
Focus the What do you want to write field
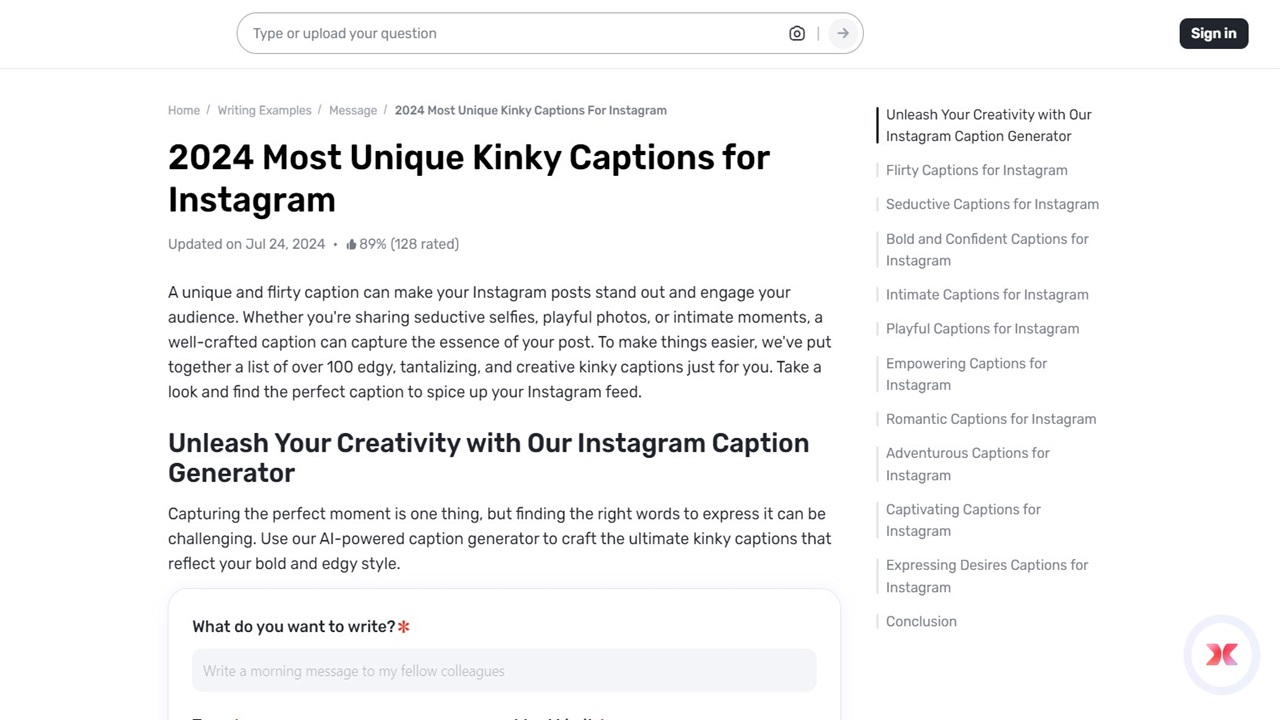click(504, 670)
